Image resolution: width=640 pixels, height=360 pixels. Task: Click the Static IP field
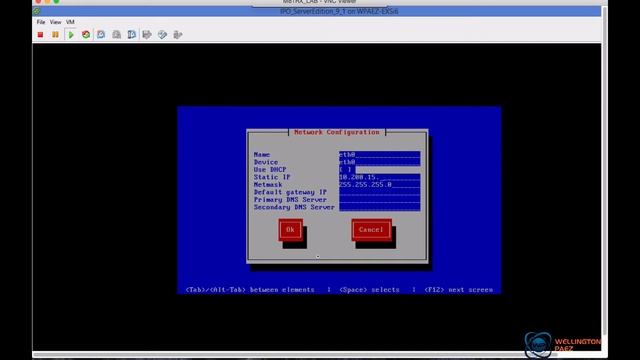pos(380,177)
